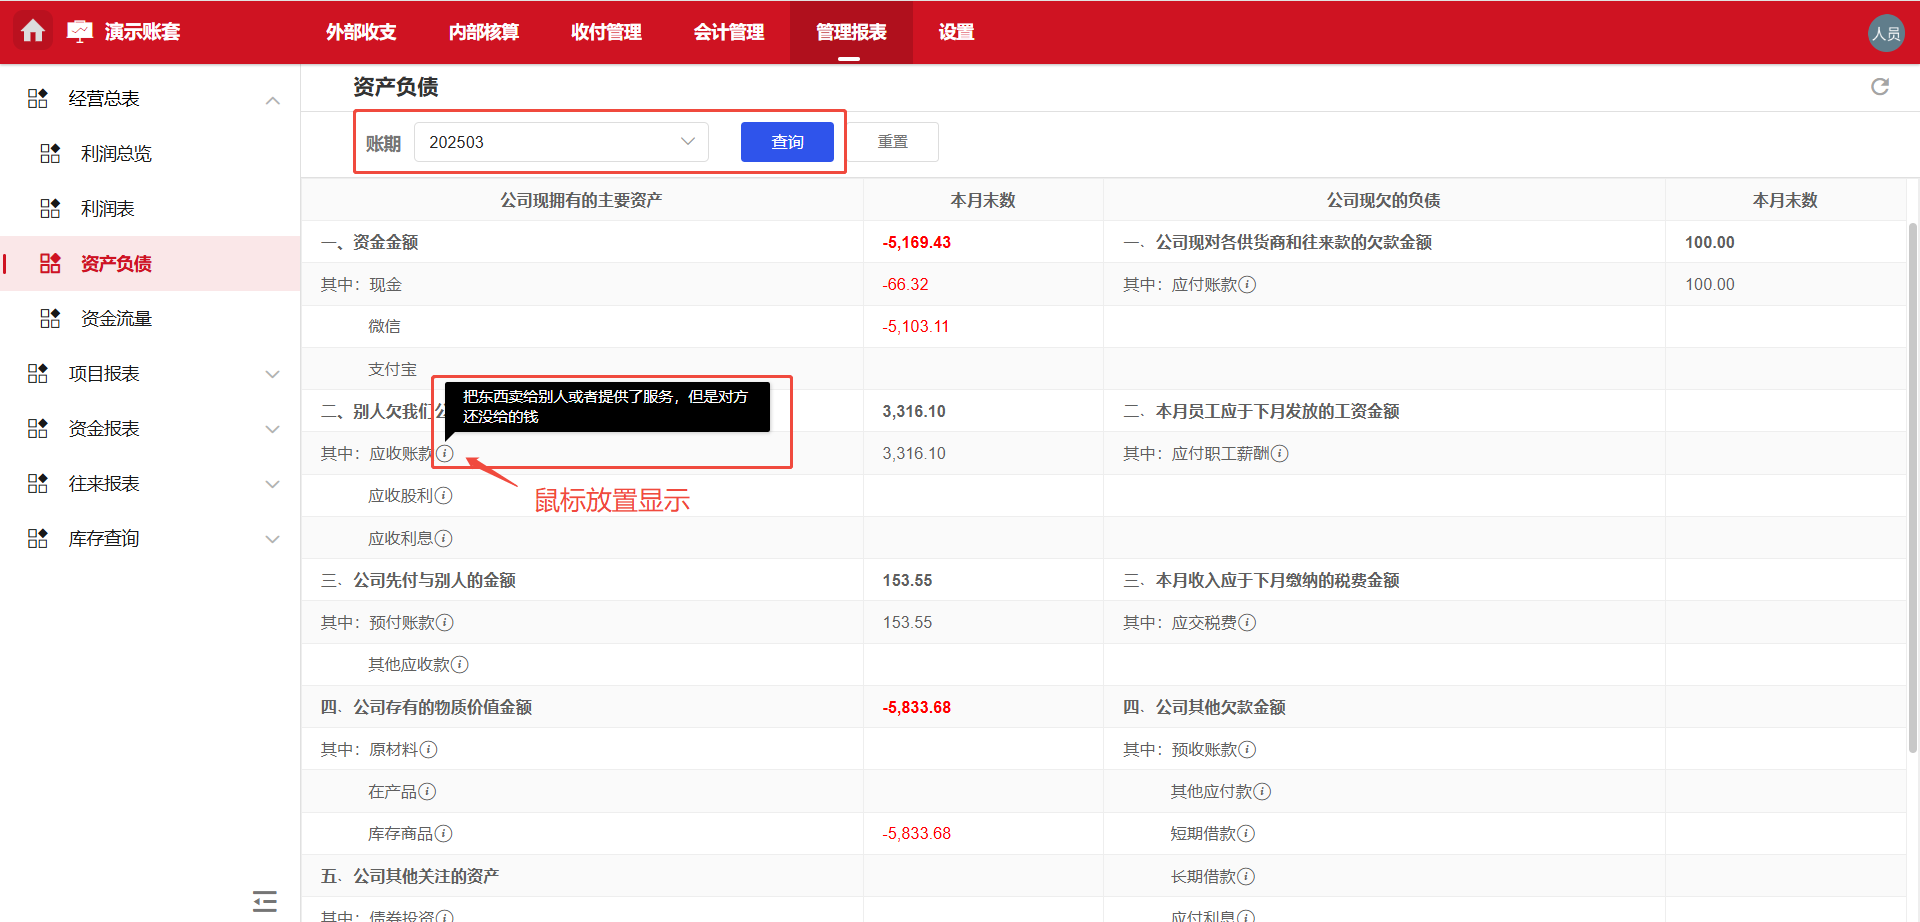
Task: Click the 演示账套 account book icon
Action: 80,28
